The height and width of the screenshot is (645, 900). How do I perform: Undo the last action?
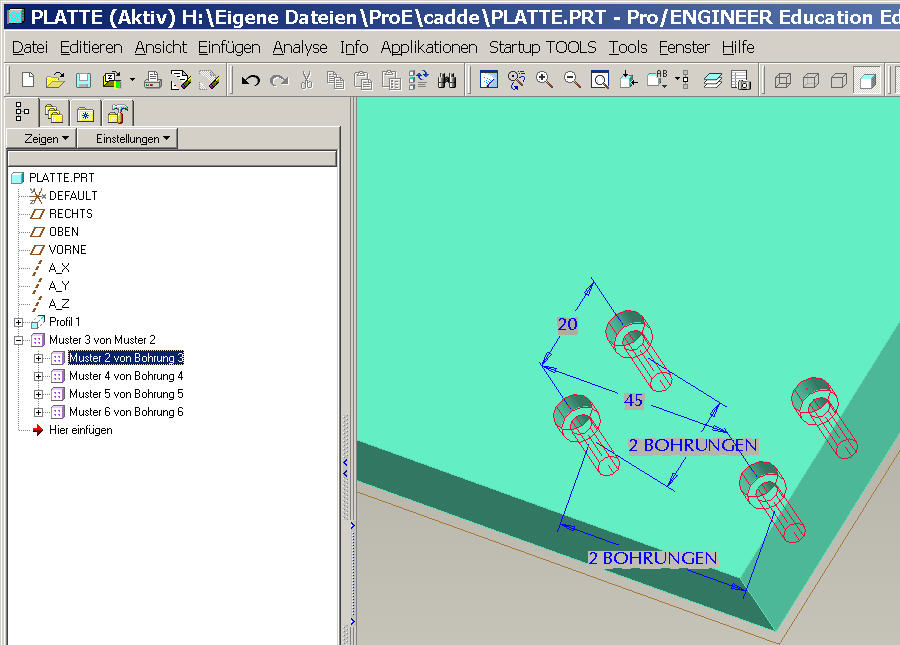251,80
